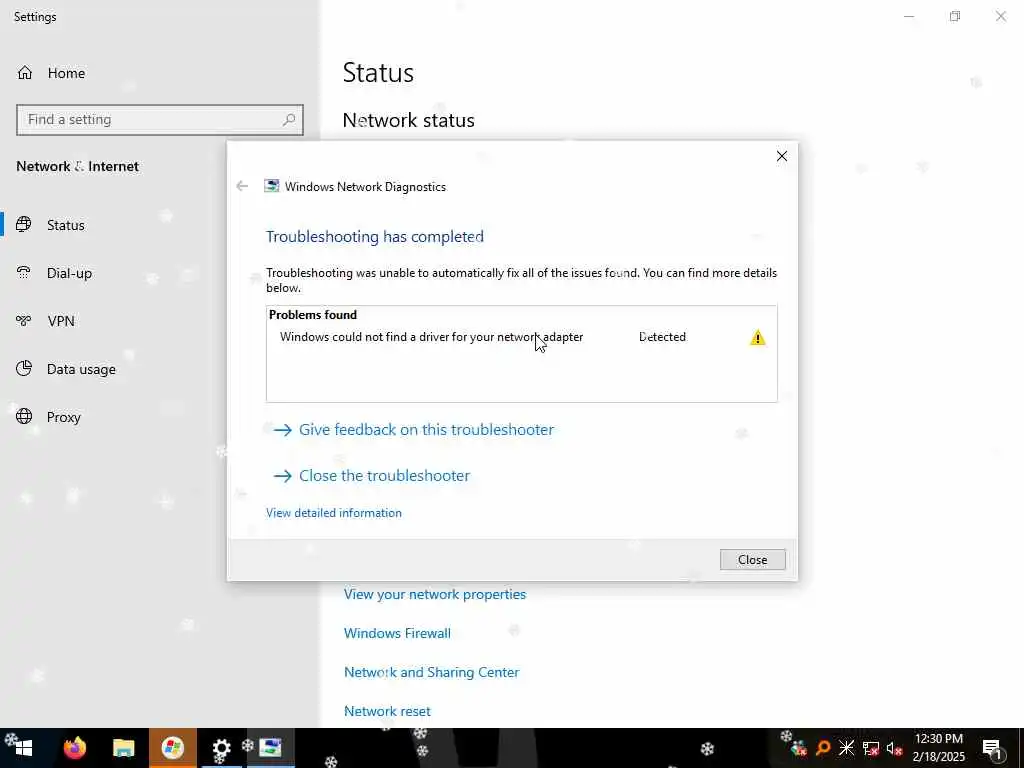
Task: Click the orange magnifier tray icon
Action: [x=823, y=748]
